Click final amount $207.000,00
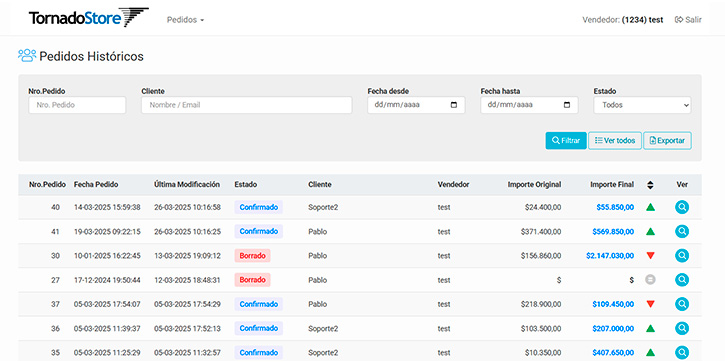This screenshot has height=362, width=725. [x=613, y=328]
